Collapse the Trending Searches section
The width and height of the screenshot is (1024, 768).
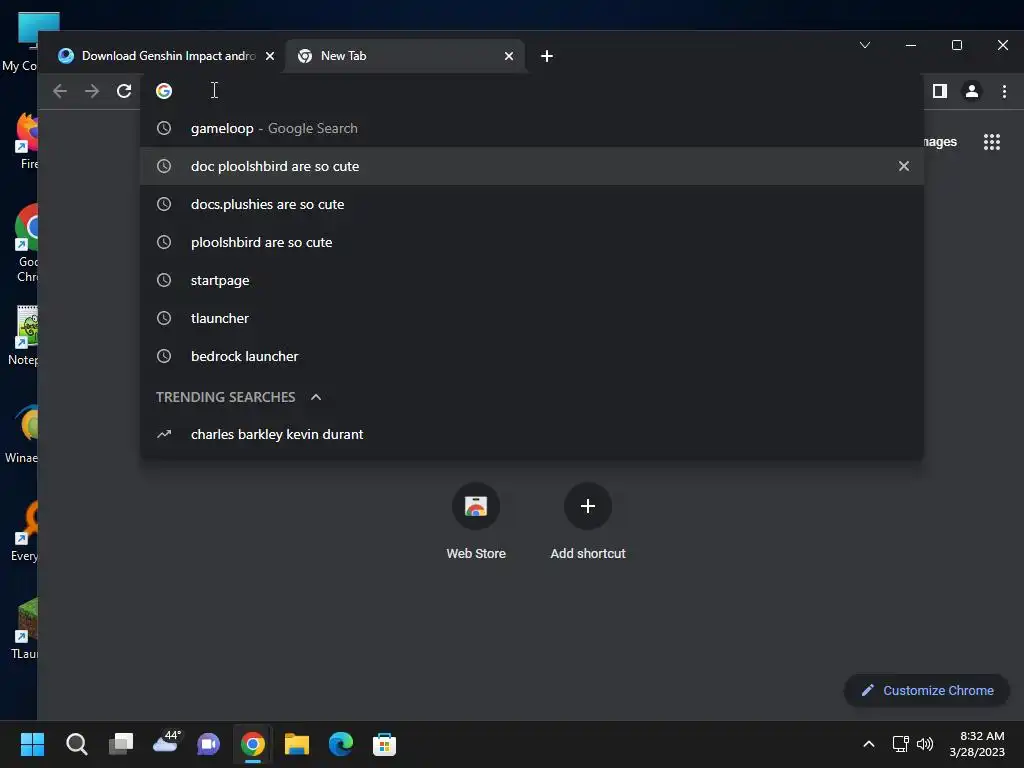click(316, 397)
